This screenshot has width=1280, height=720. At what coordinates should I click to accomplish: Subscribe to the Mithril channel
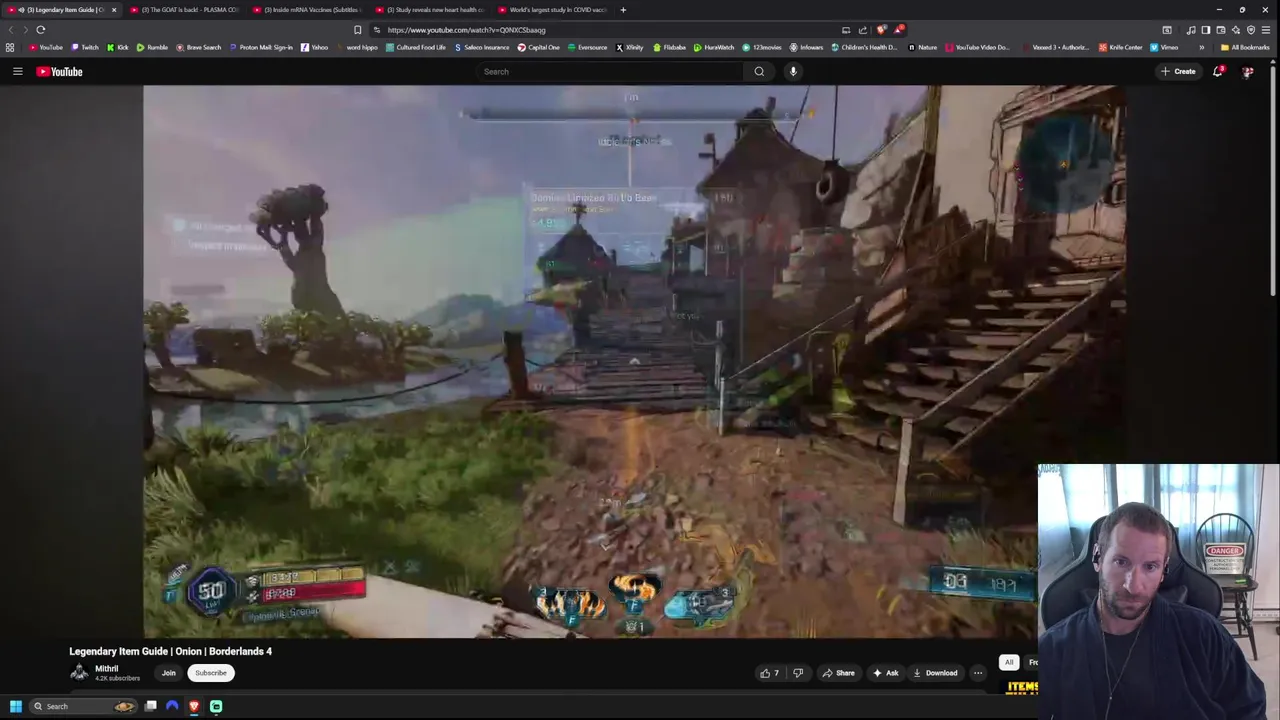point(210,673)
